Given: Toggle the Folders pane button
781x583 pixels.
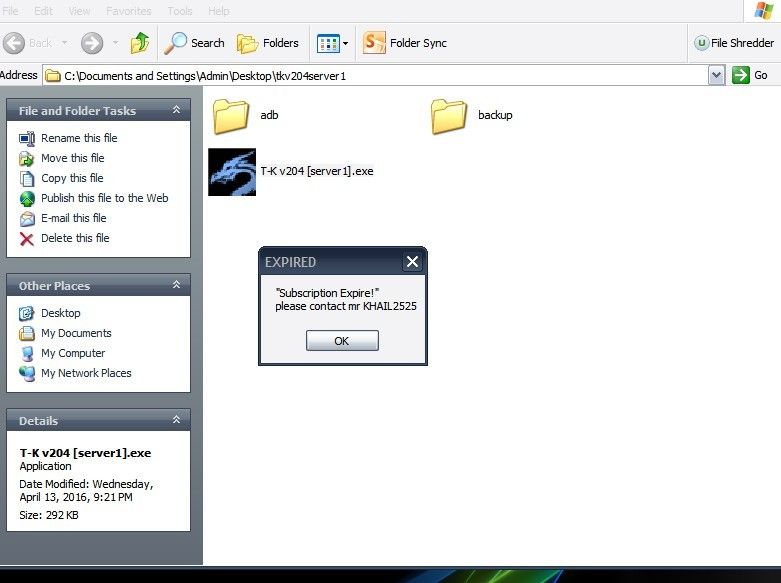Looking at the screenshot, I should point(268,43).
